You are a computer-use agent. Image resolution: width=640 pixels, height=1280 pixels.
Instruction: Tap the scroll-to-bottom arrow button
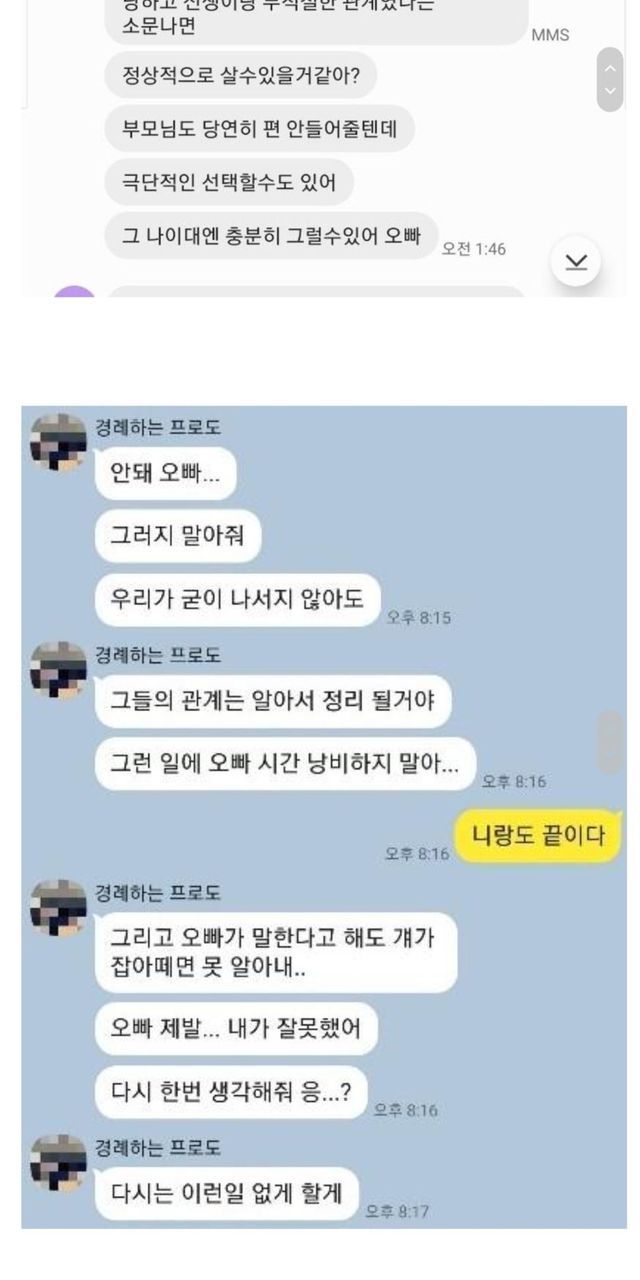(576, 261)
